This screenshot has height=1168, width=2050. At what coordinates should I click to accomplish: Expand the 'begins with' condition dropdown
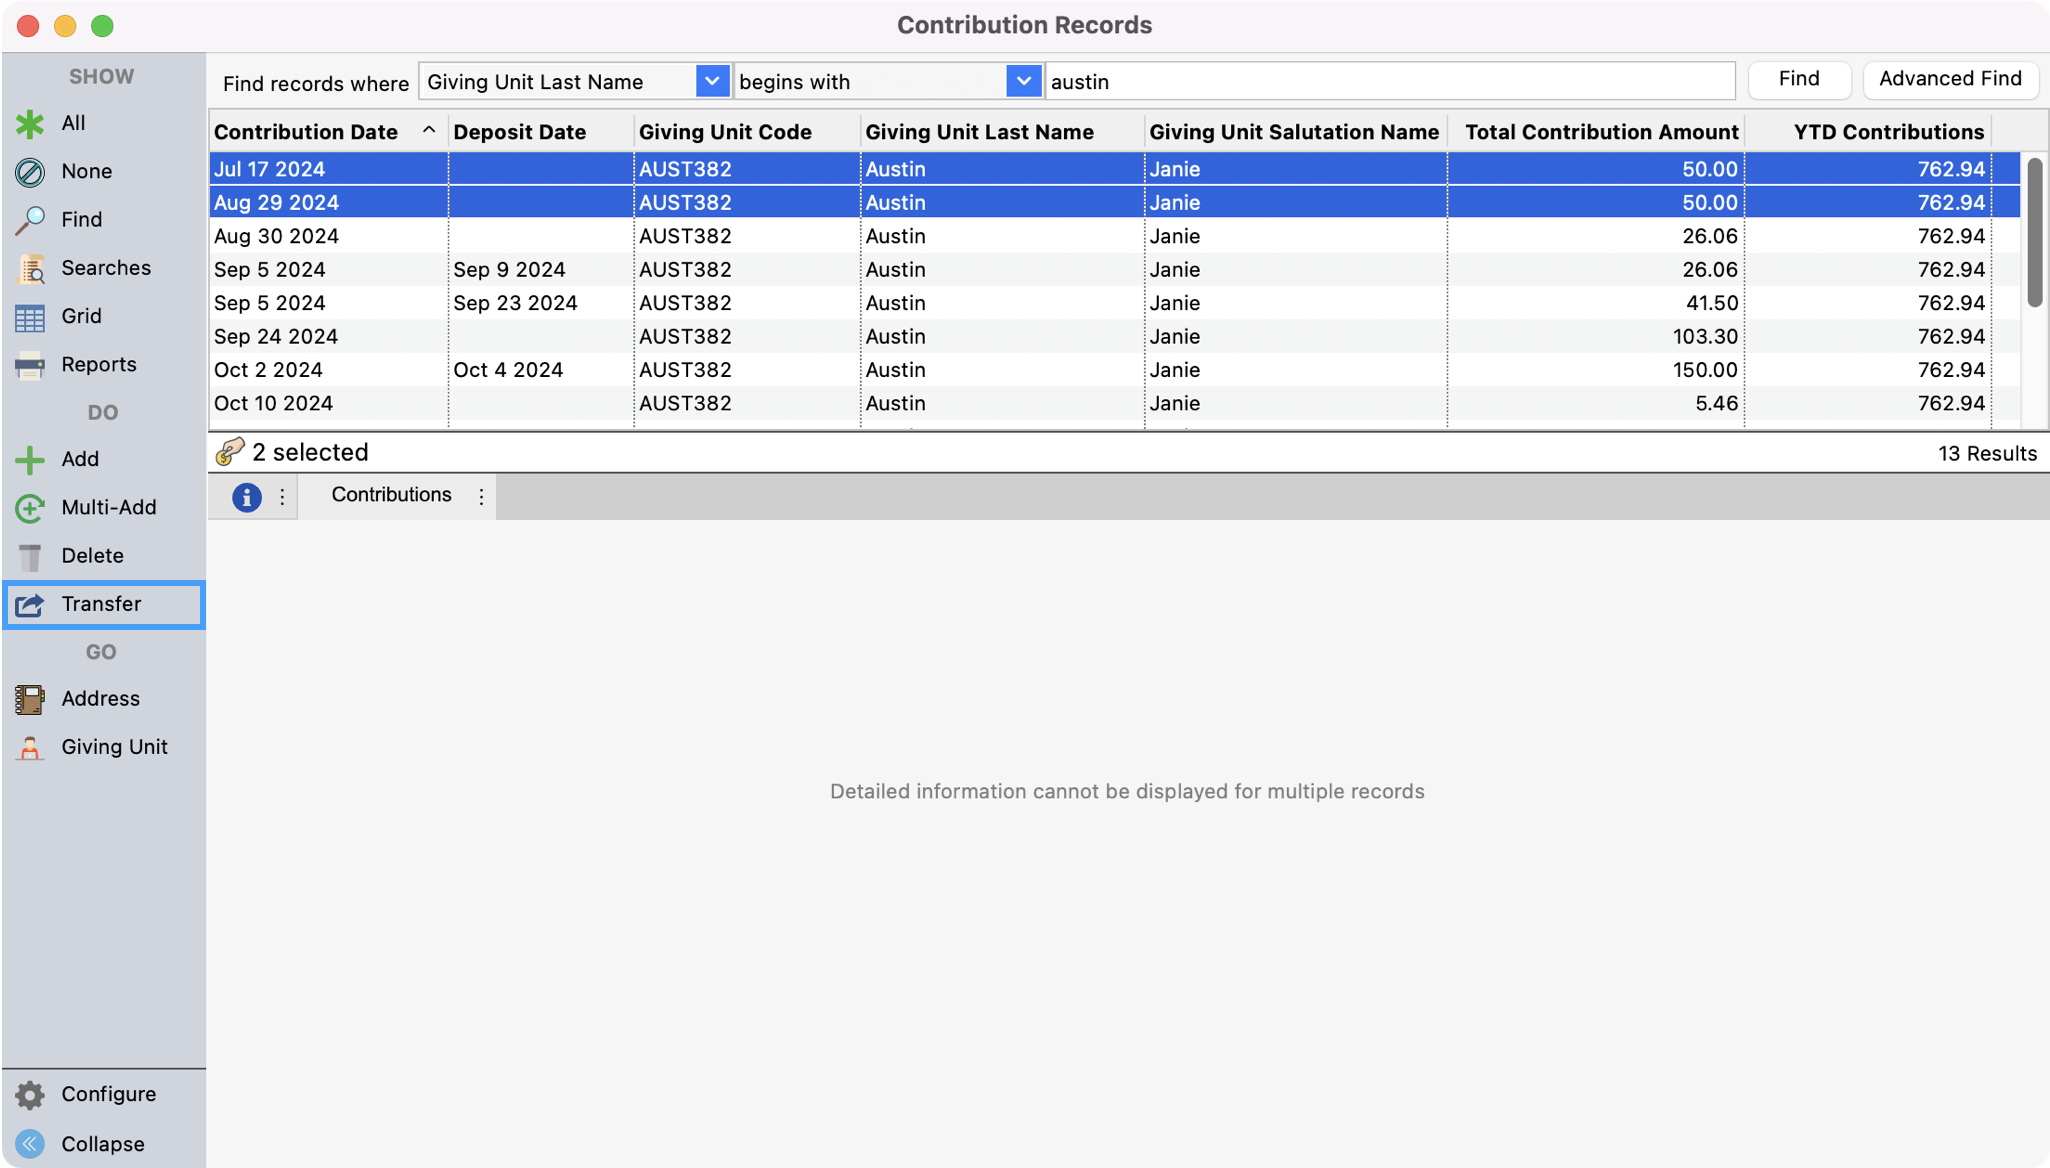click(x=1023, y=82)
